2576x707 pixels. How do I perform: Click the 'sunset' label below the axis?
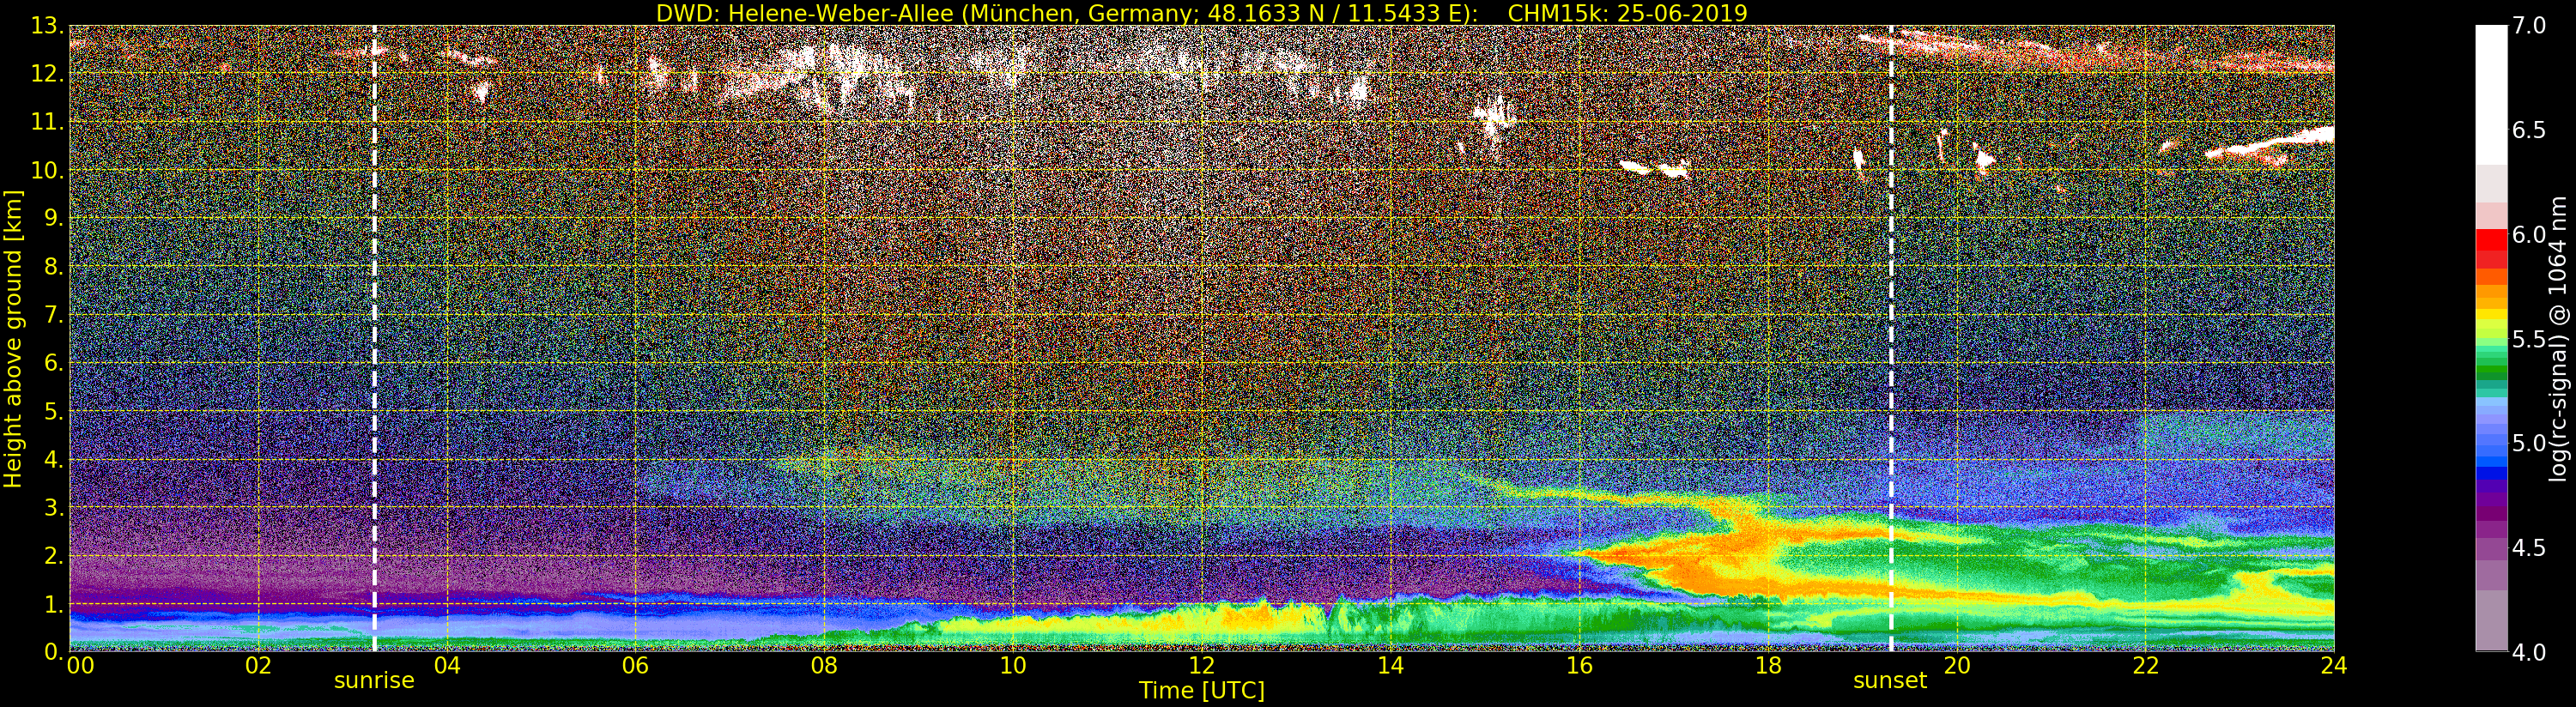pyautogui.click(x=1890, y=681)
